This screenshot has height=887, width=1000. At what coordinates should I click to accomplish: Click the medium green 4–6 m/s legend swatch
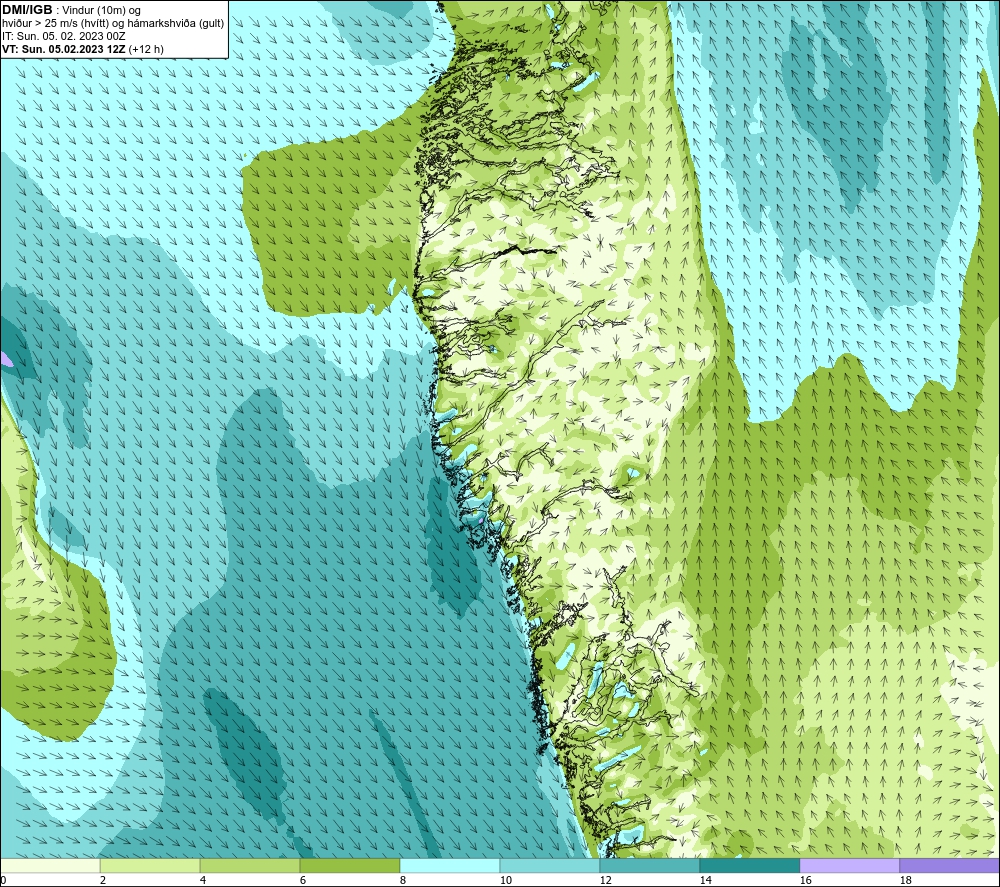coord(250,865)
